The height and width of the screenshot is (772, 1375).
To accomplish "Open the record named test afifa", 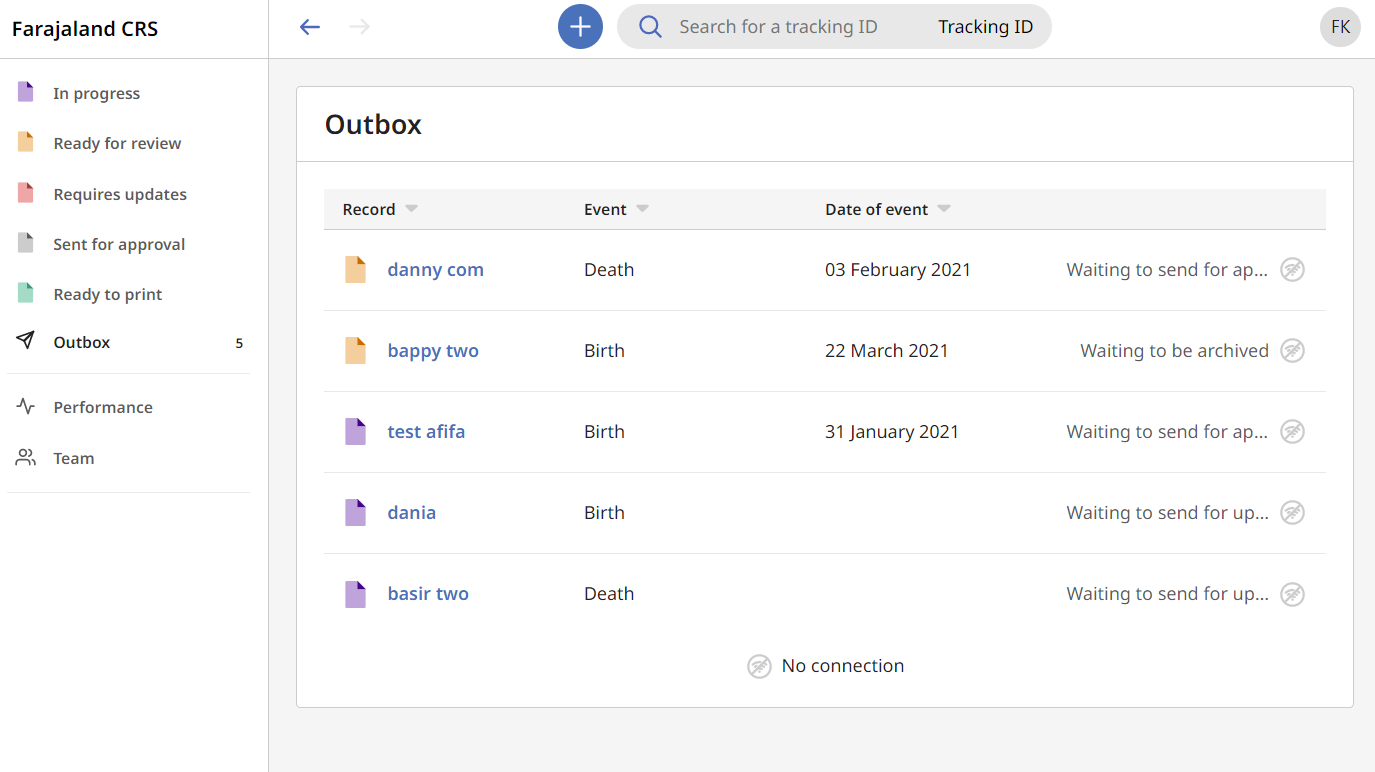I will [426, 431].
